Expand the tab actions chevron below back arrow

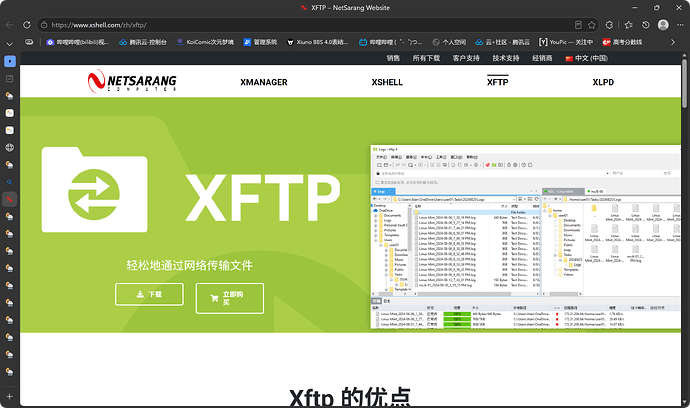tap(10, 44)
